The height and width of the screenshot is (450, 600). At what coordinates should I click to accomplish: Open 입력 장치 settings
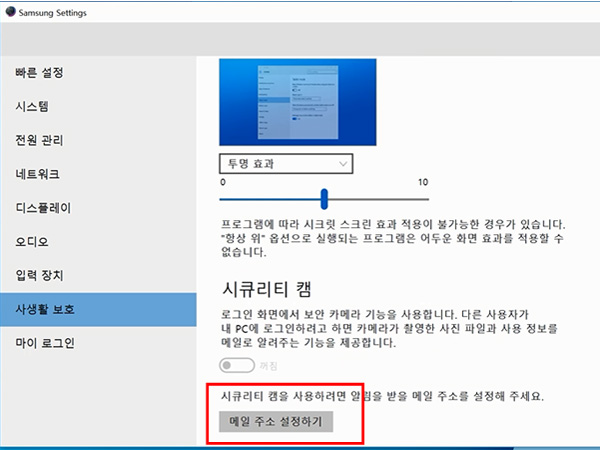98,275
